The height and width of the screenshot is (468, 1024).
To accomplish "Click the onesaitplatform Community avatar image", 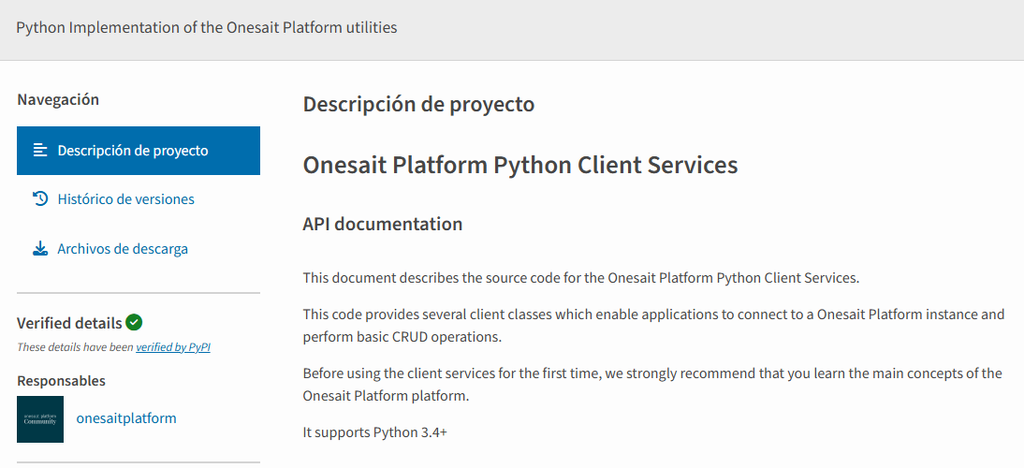I will tap(40, 419).
